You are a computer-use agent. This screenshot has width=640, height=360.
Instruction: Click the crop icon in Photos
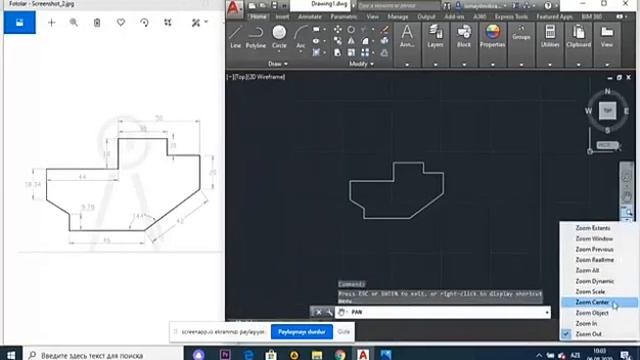tap(168, 22)
